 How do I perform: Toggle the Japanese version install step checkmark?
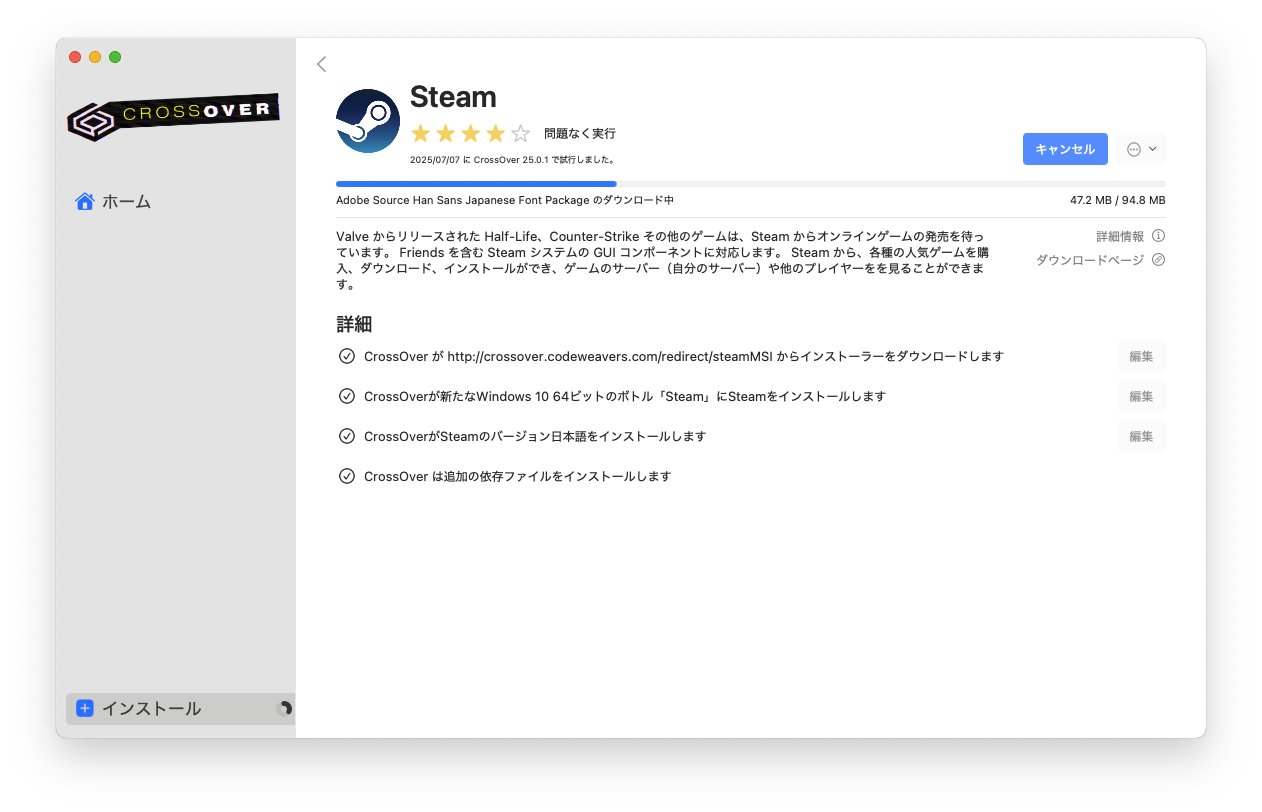click(347, 436)
